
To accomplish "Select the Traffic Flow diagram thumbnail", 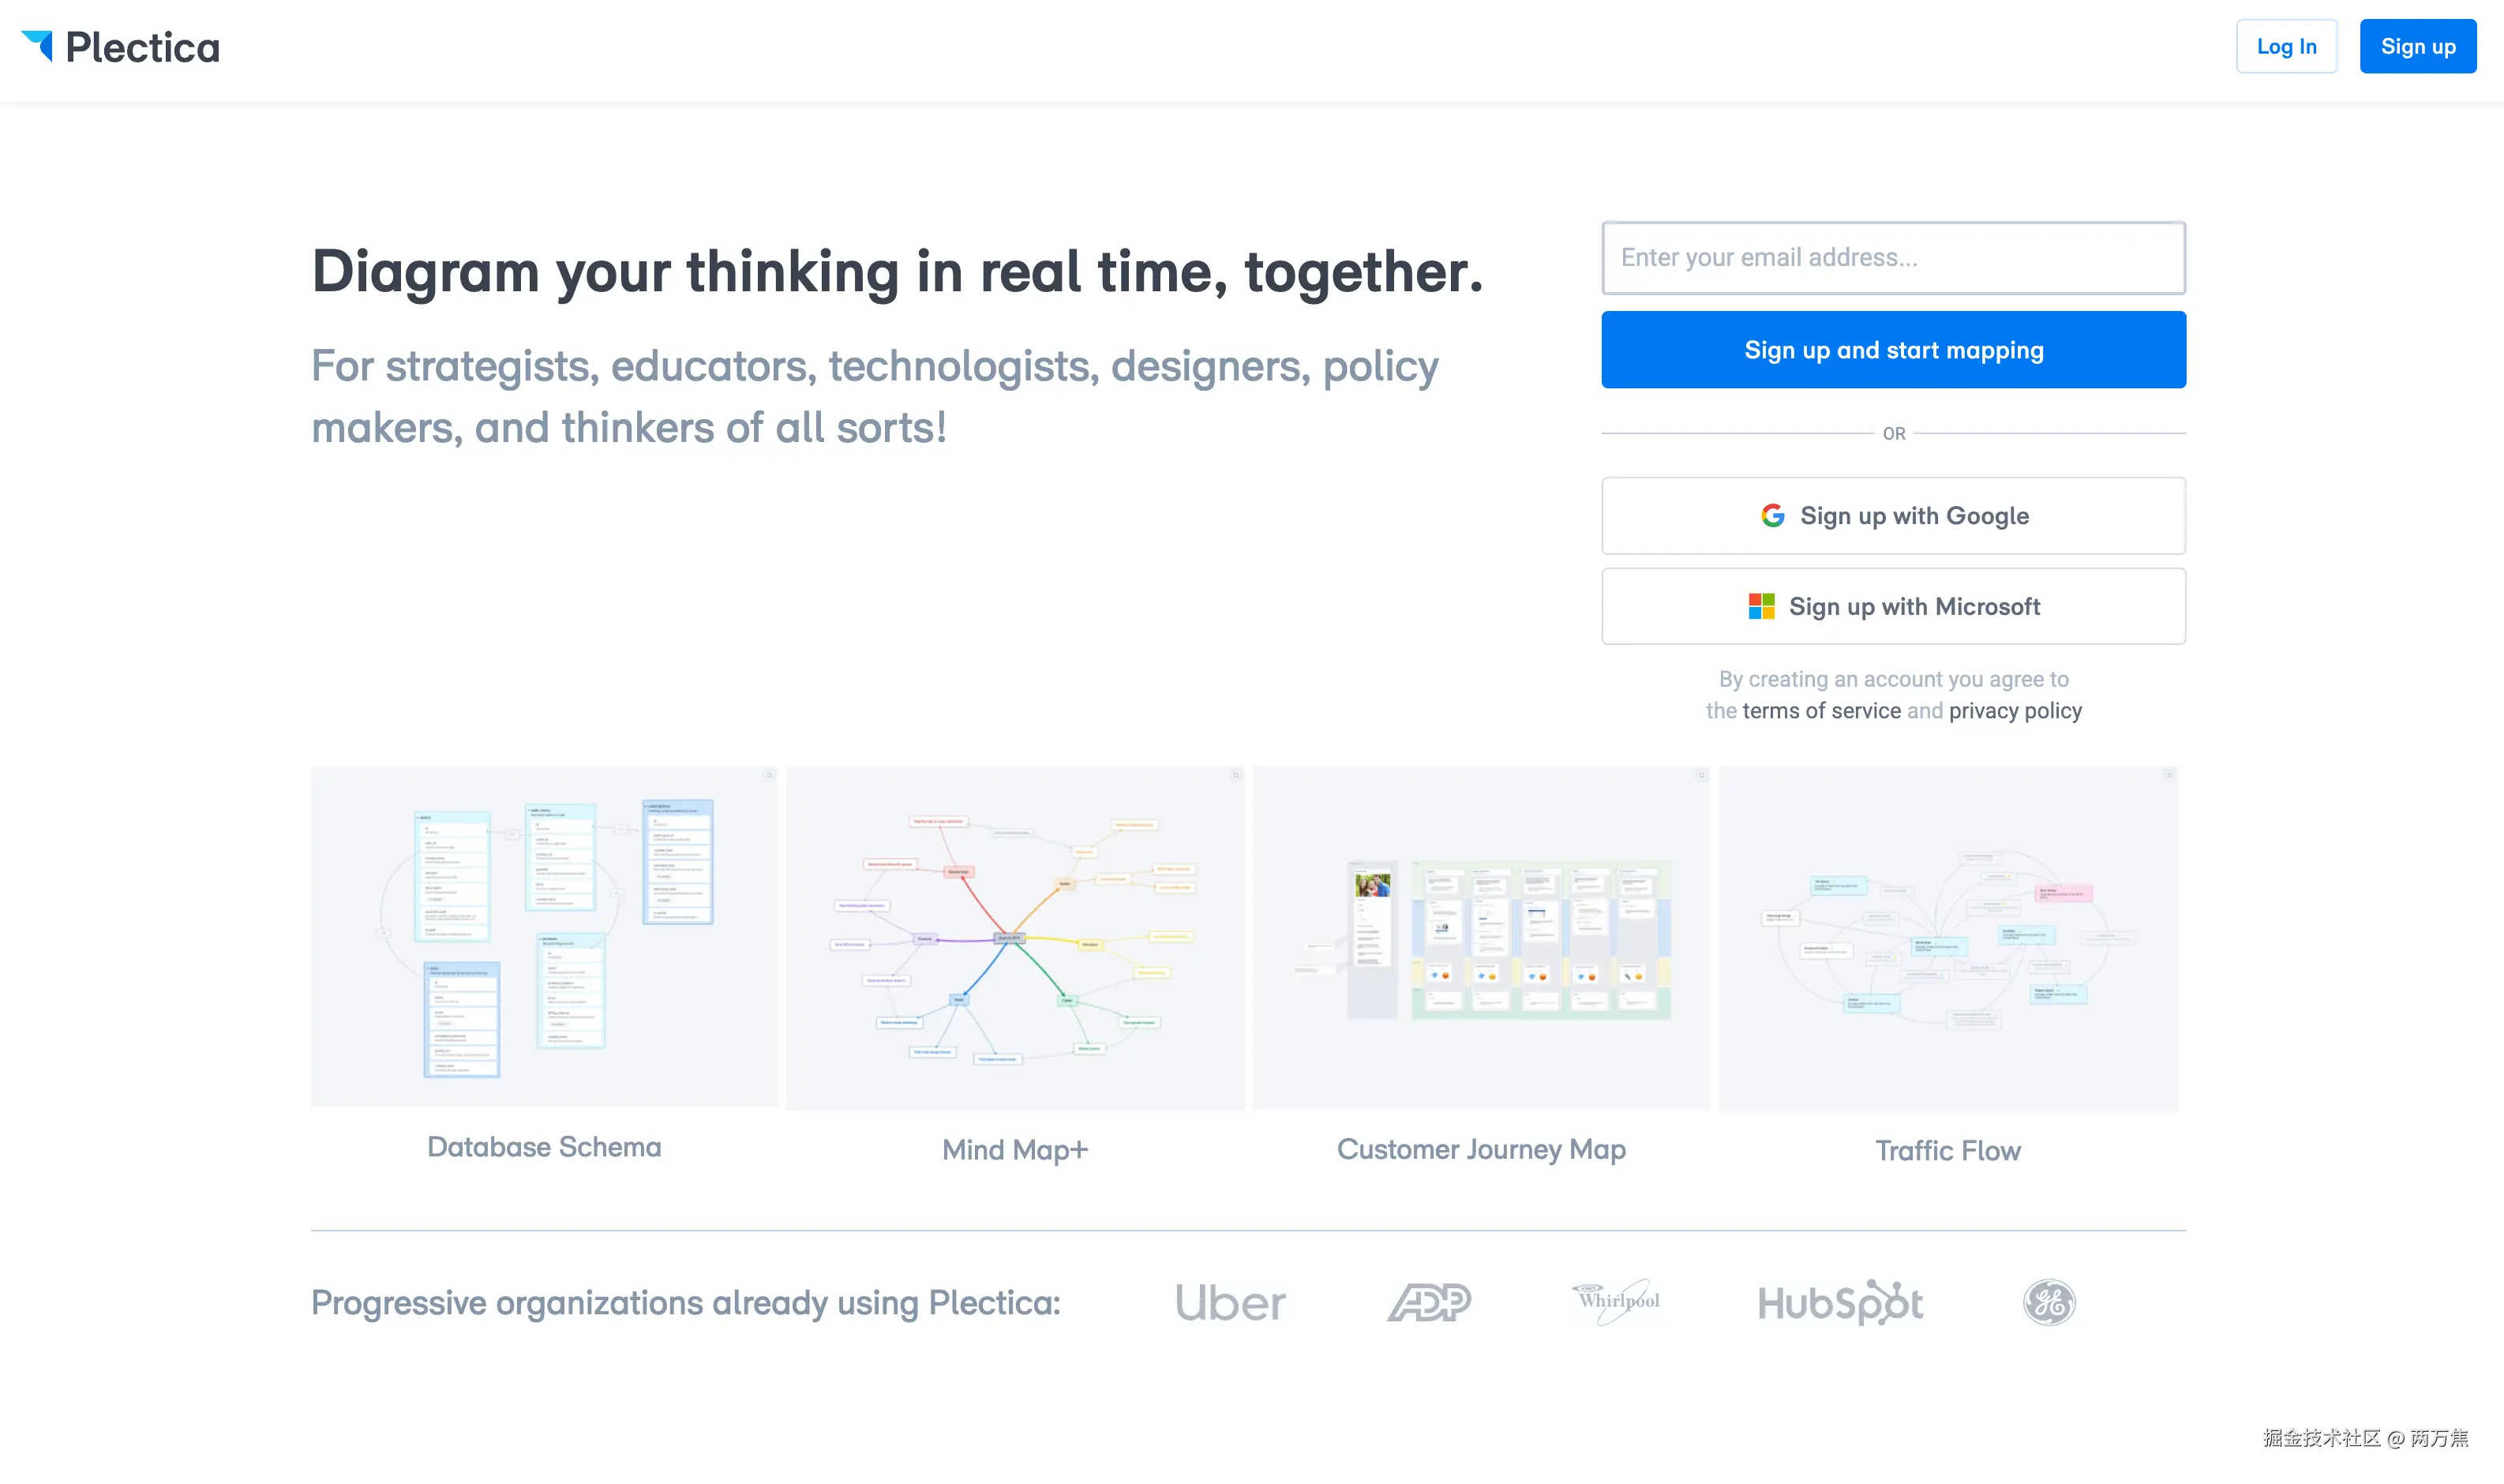I will 1948,938.
